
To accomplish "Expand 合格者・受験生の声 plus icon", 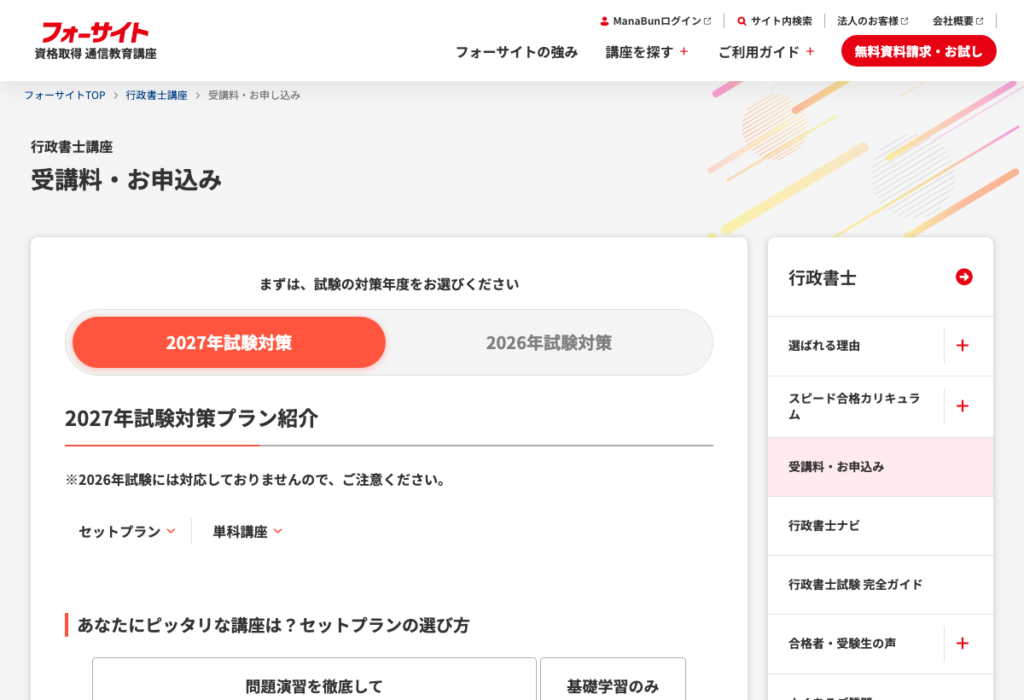I will 962,643.
